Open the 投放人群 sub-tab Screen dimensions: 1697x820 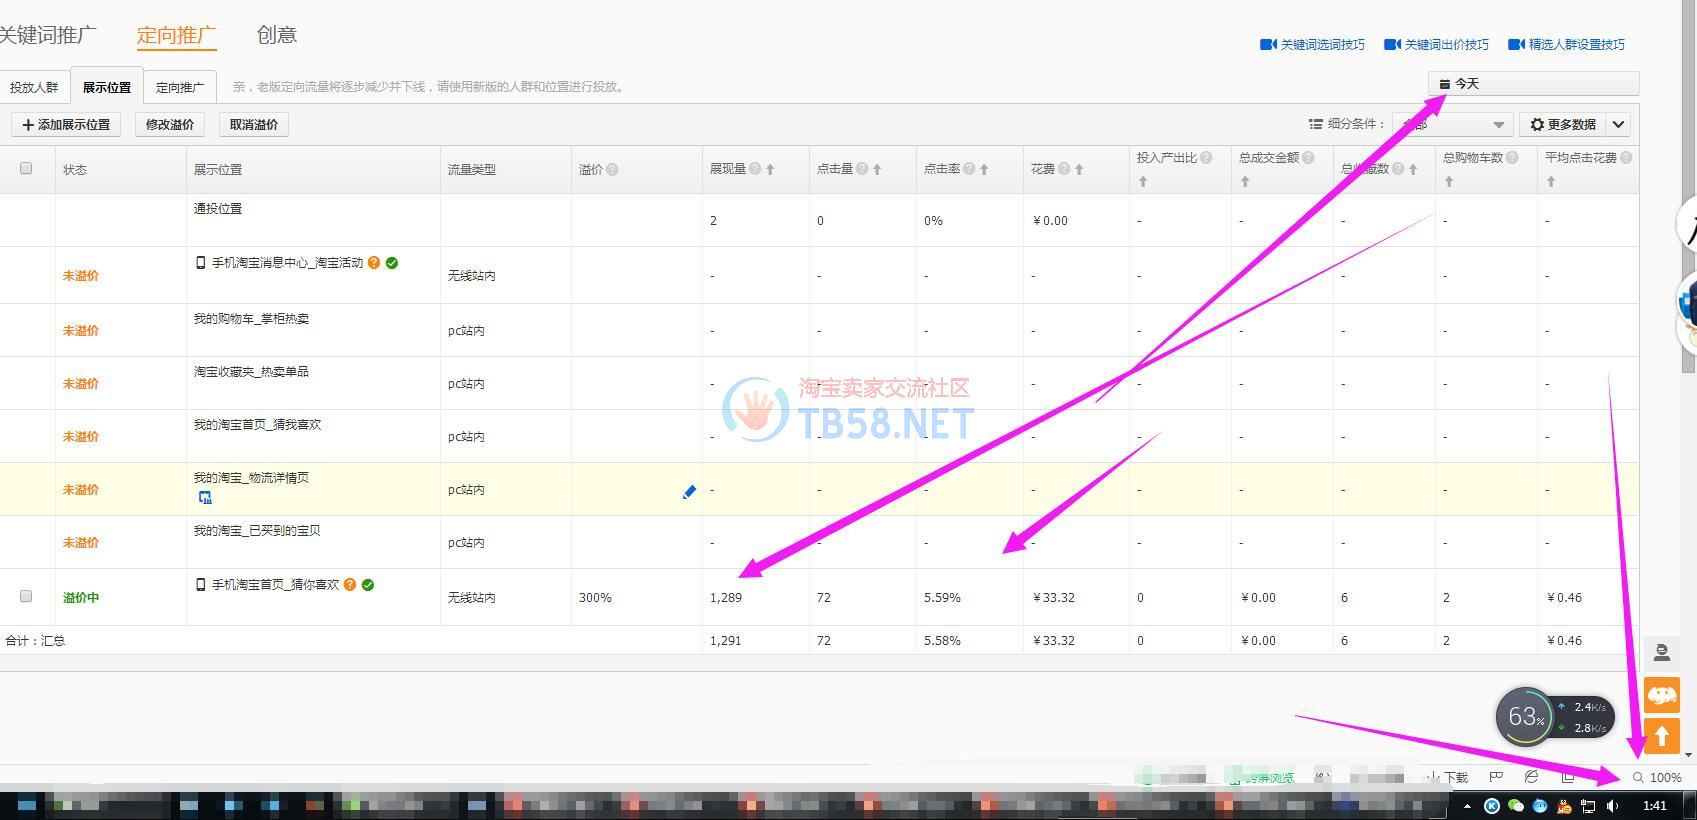click(x=34, y=87)
